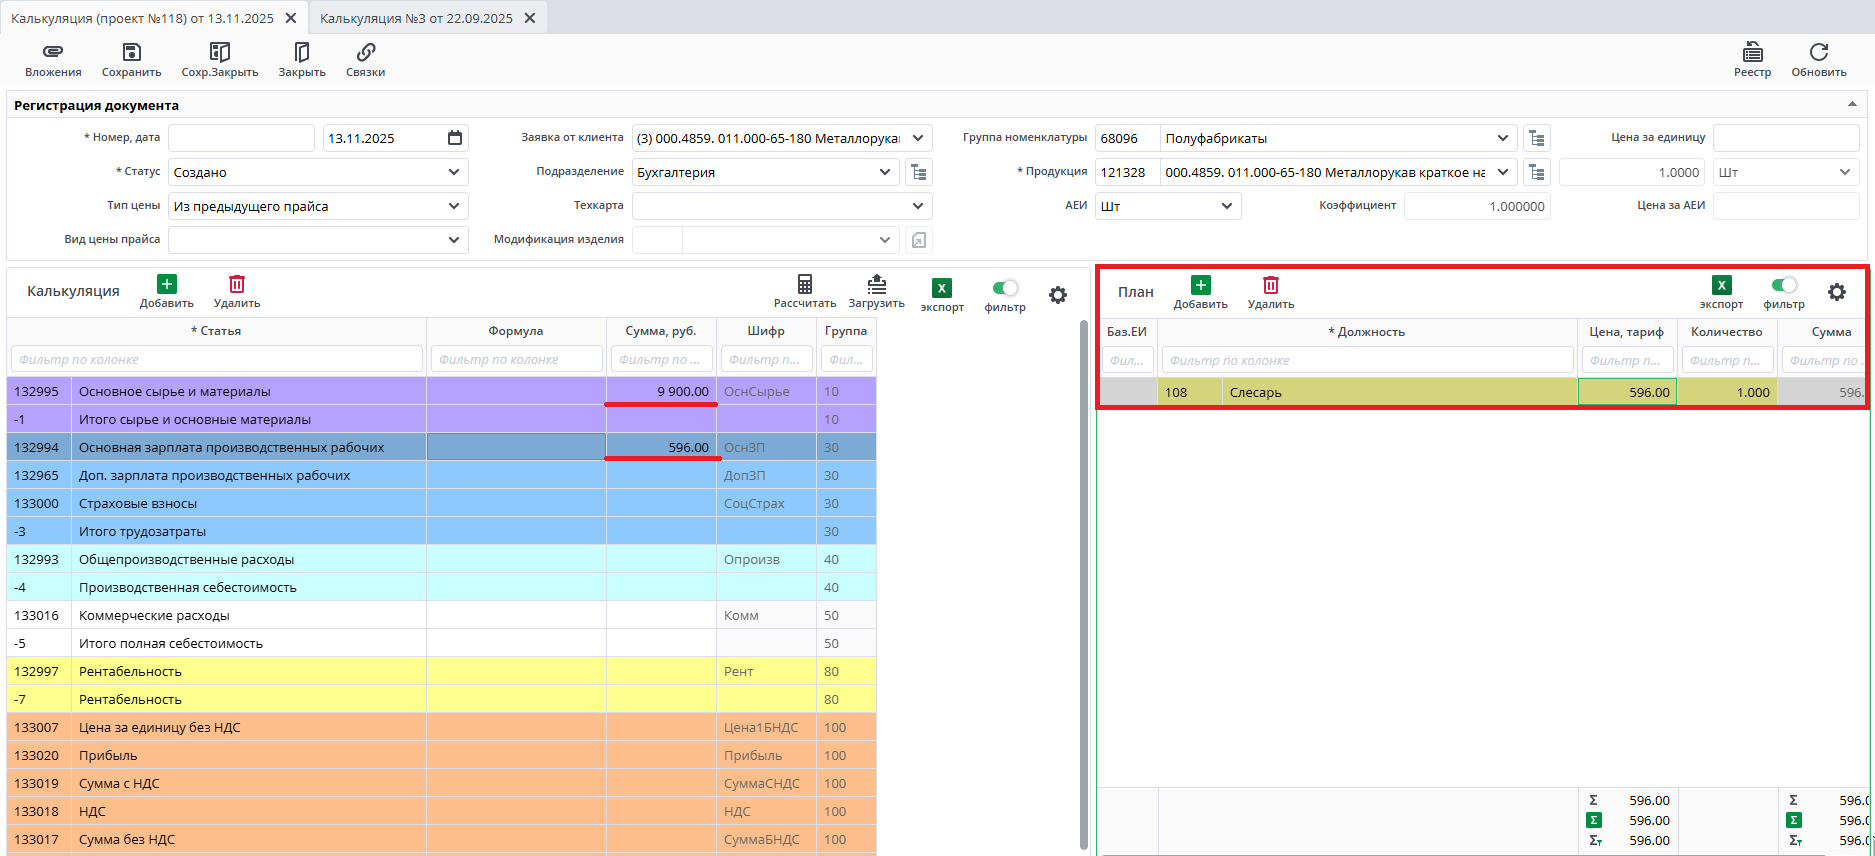Collapse the Регистрация документа section
This screenshot has height=856, width=1875.
tap(1852, 105)
